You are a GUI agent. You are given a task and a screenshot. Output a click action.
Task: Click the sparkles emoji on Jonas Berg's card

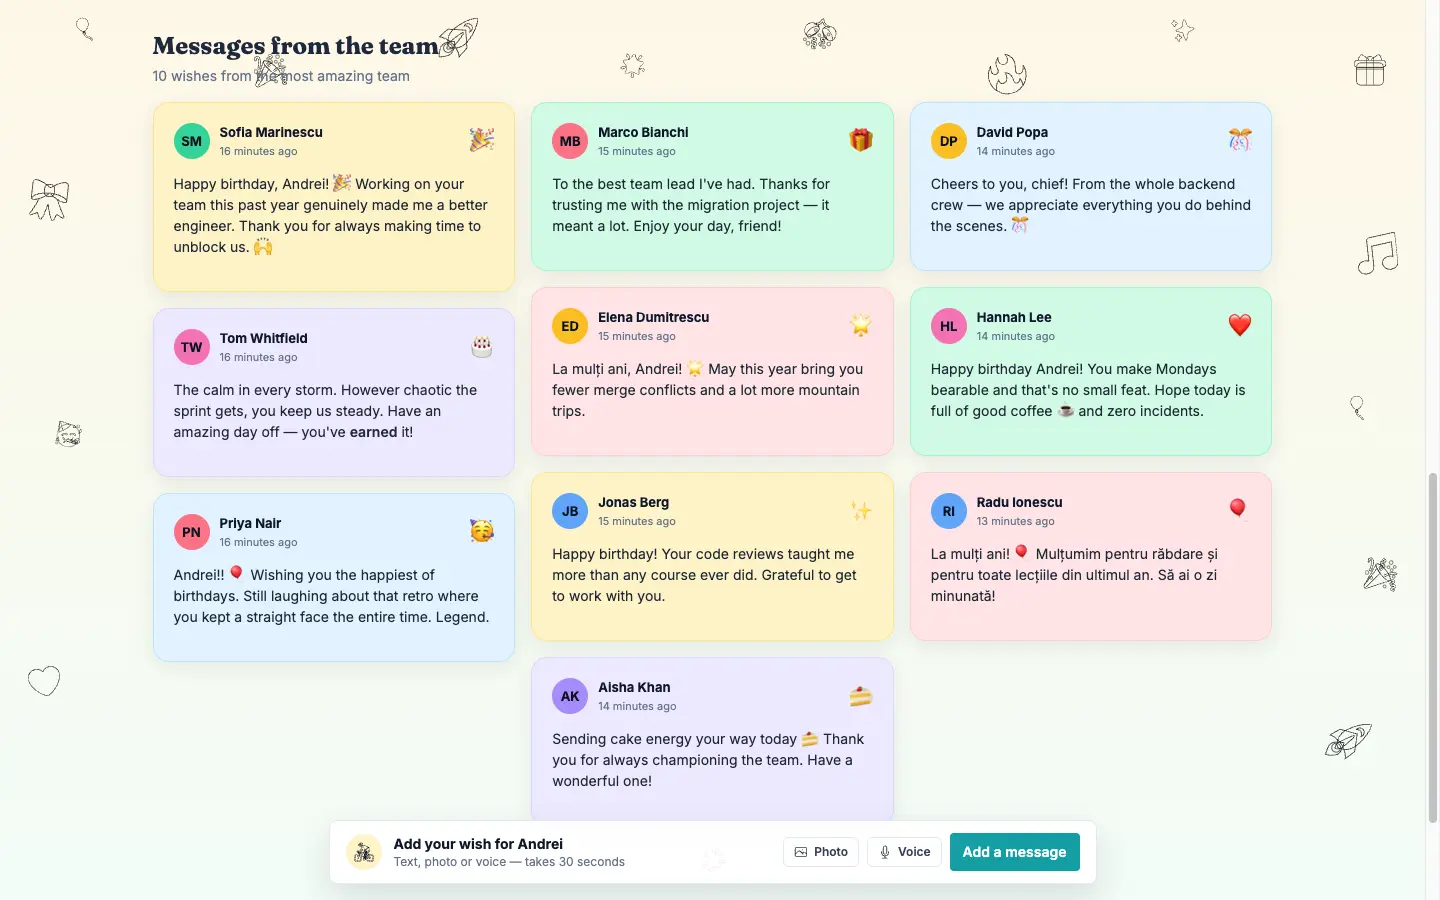861,510
